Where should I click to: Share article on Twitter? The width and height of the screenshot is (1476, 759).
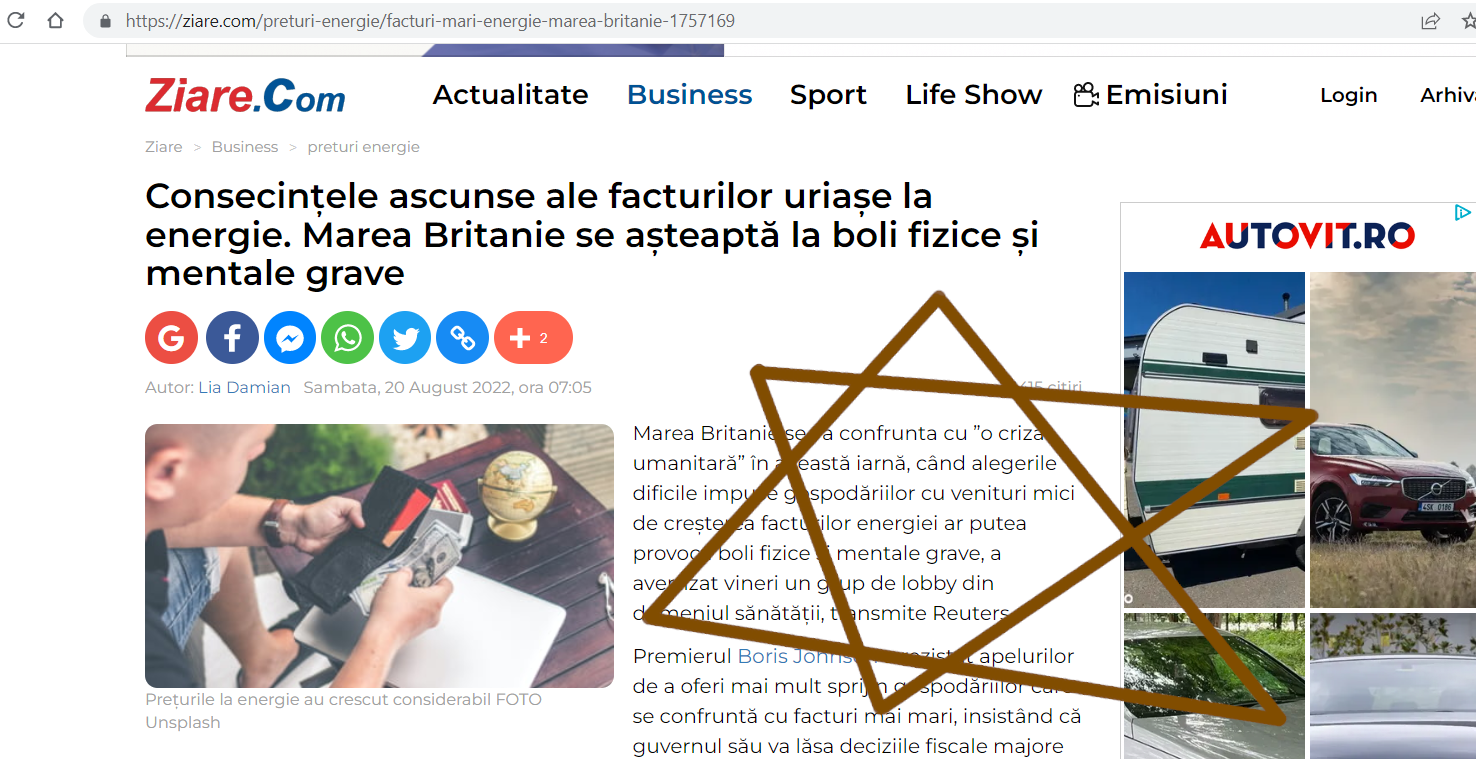tap(405, 337)
